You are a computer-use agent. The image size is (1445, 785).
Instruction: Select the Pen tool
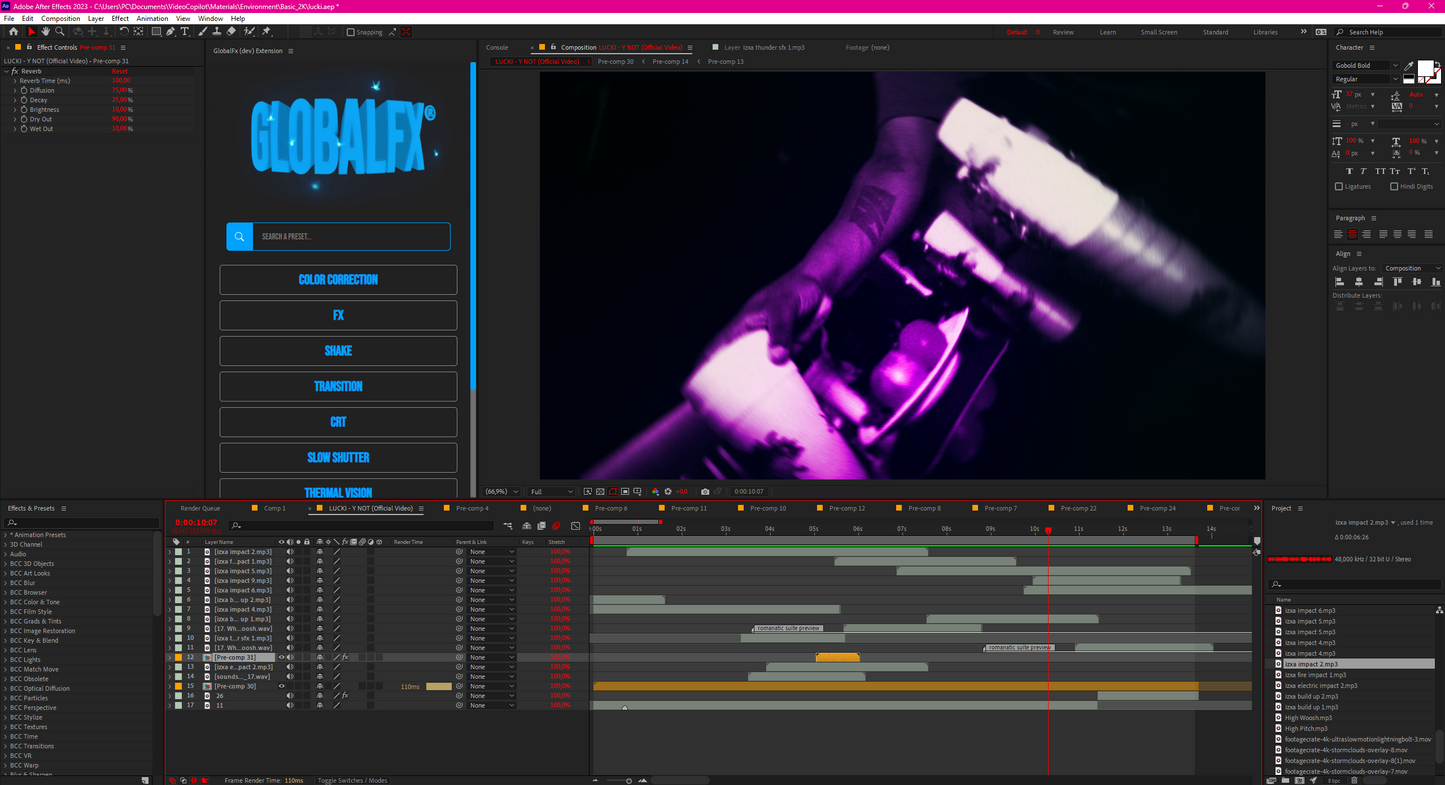171,32
